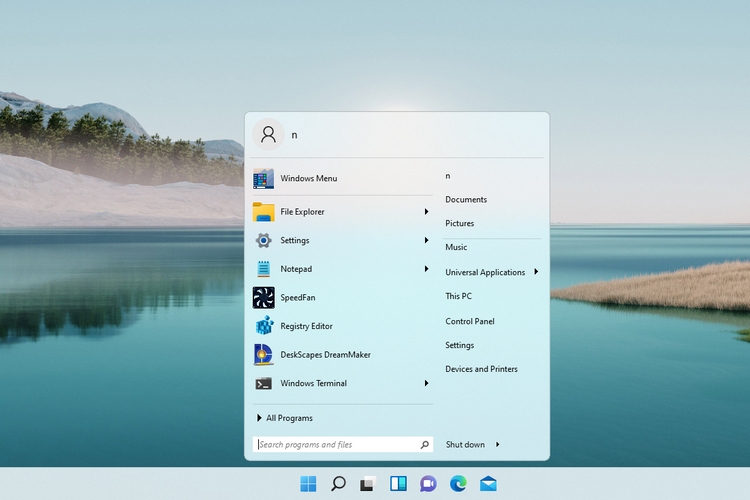Expand File Explorer submenu arrow
Image resolution: width=750 pixels, height=500 pixels.
coord(426,211)
